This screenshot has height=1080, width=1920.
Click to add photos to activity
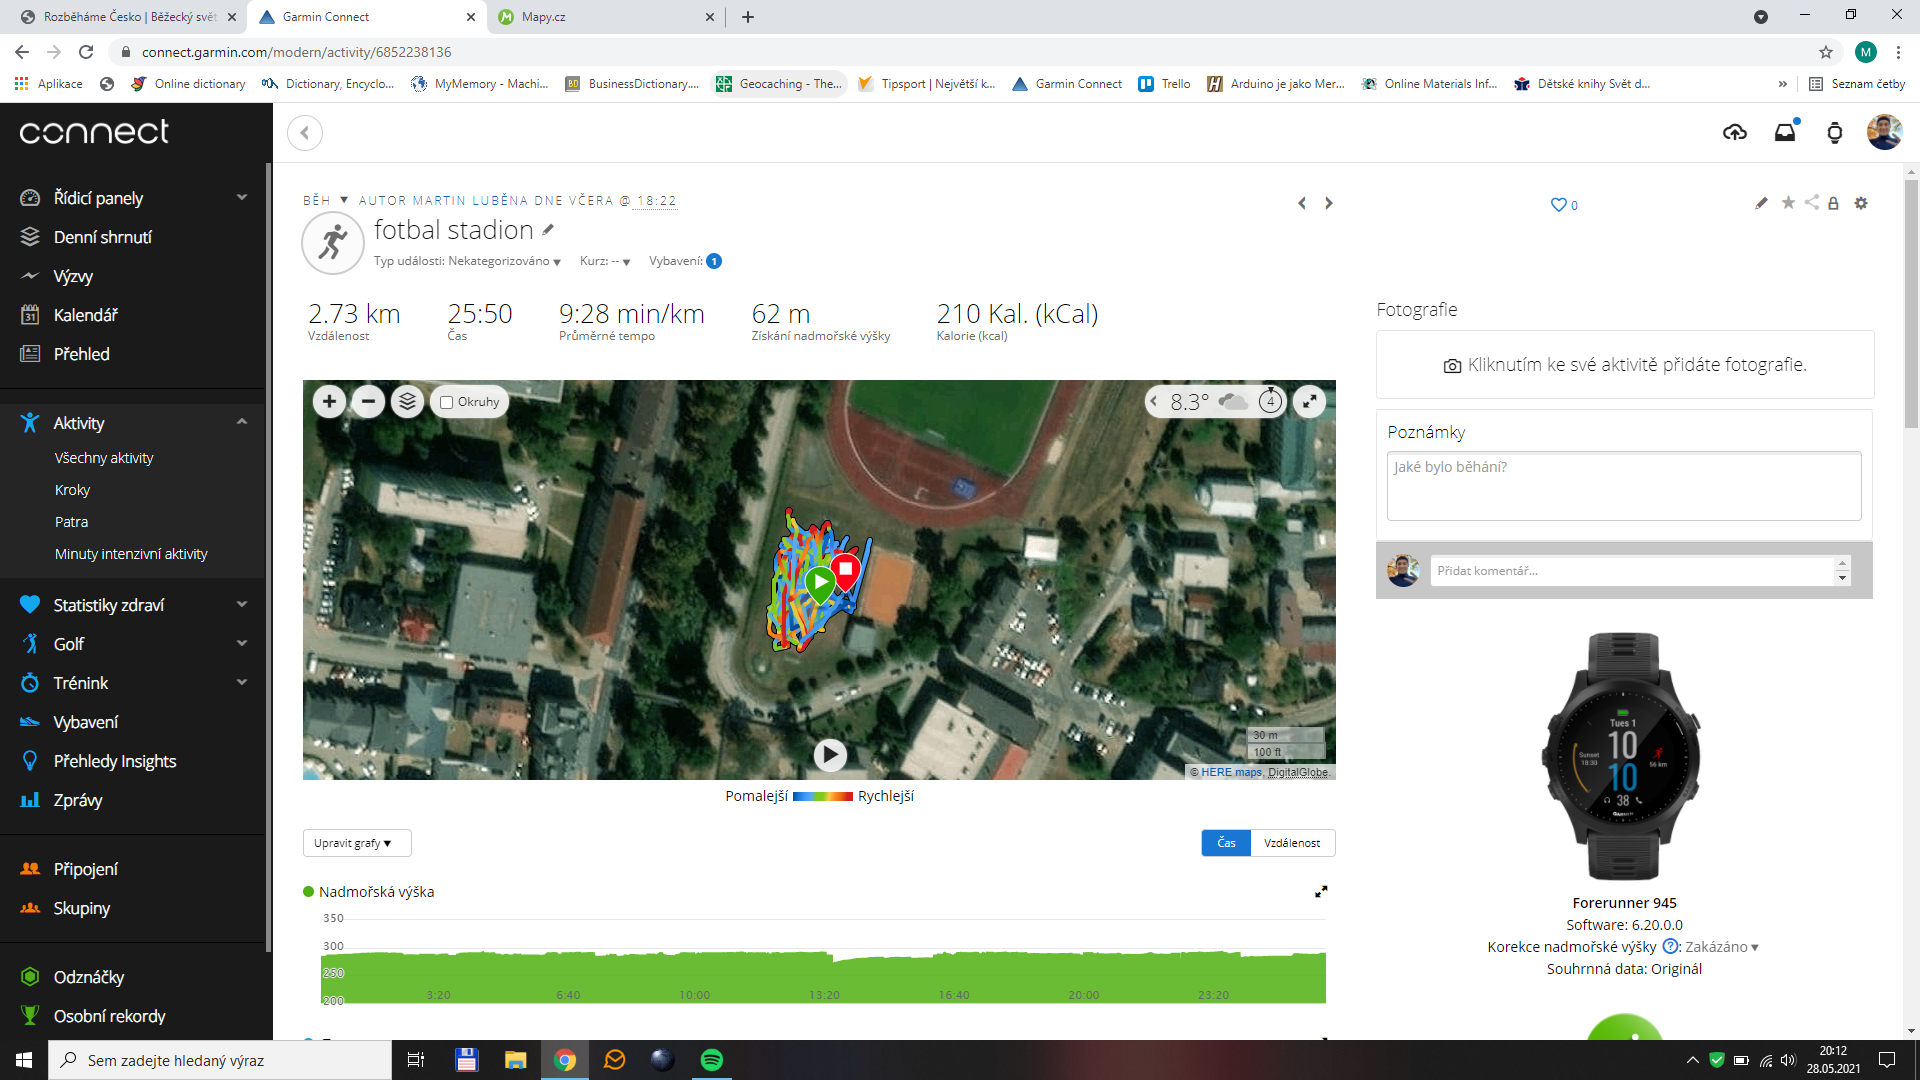[1625, 365]
